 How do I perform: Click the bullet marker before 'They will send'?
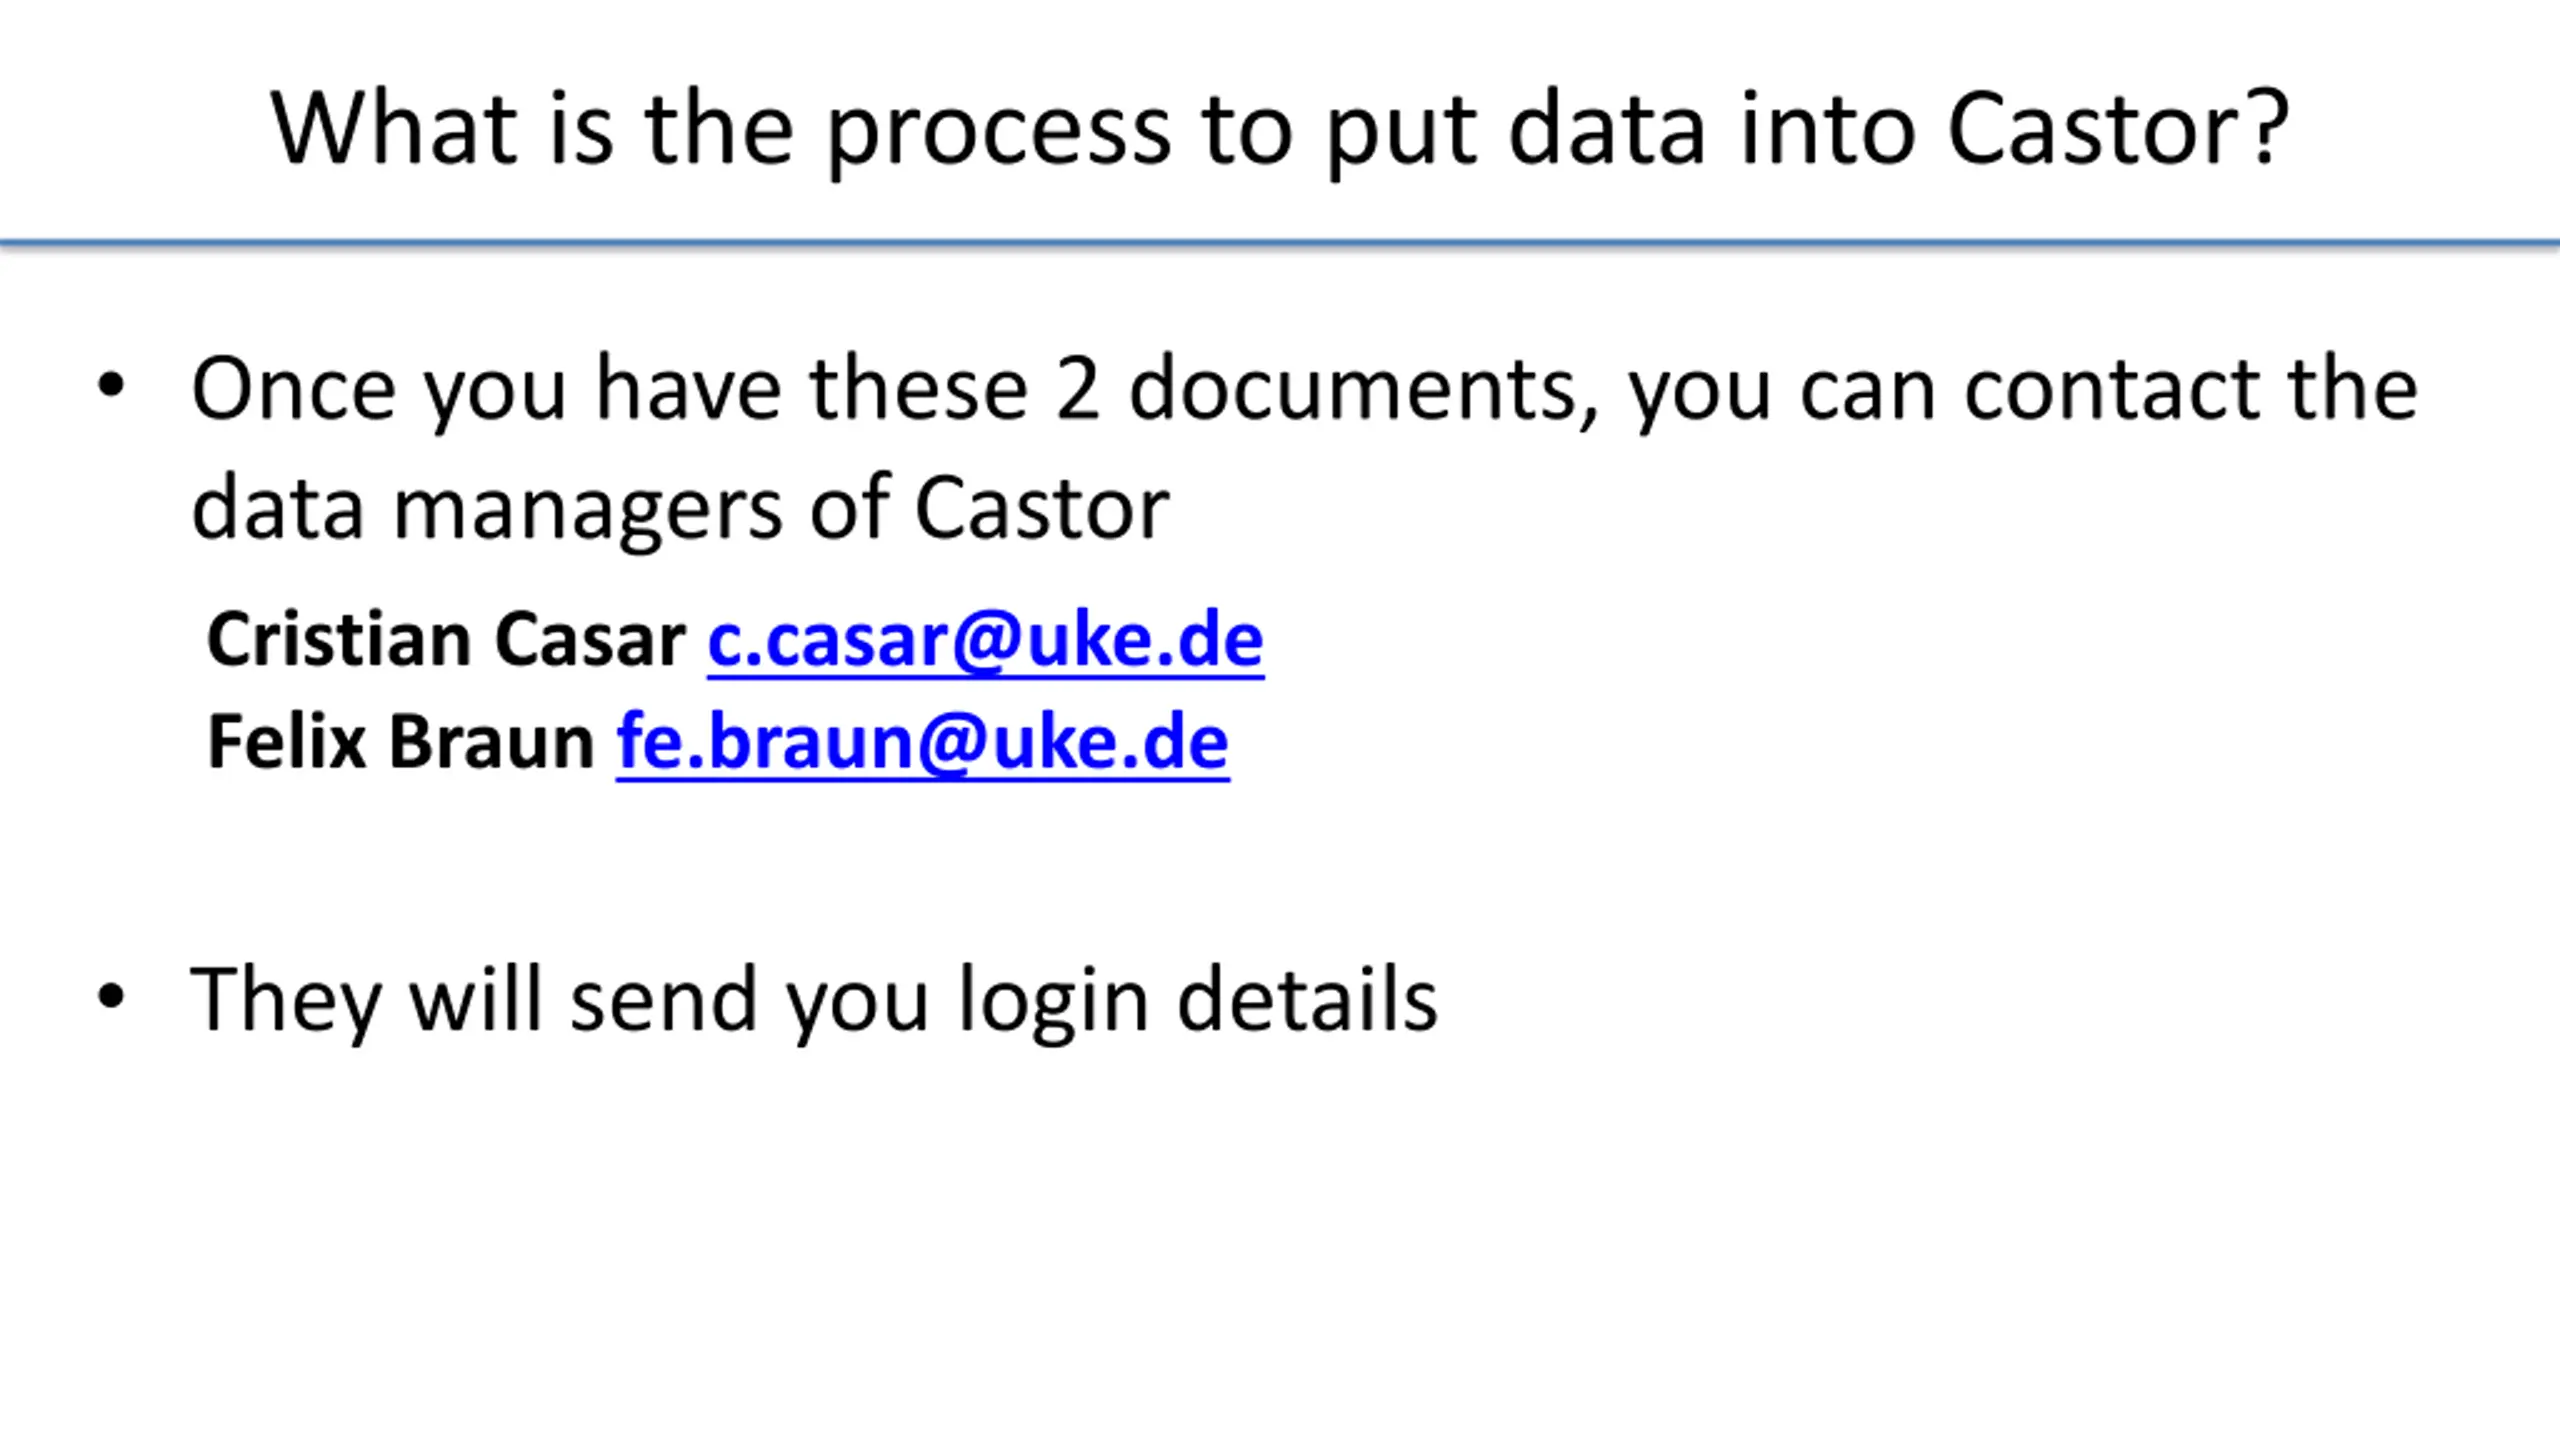111,996
